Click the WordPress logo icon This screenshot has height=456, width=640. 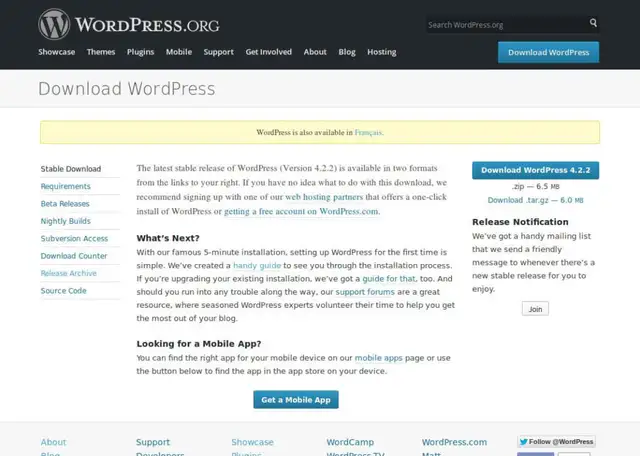tap(54, 24)
